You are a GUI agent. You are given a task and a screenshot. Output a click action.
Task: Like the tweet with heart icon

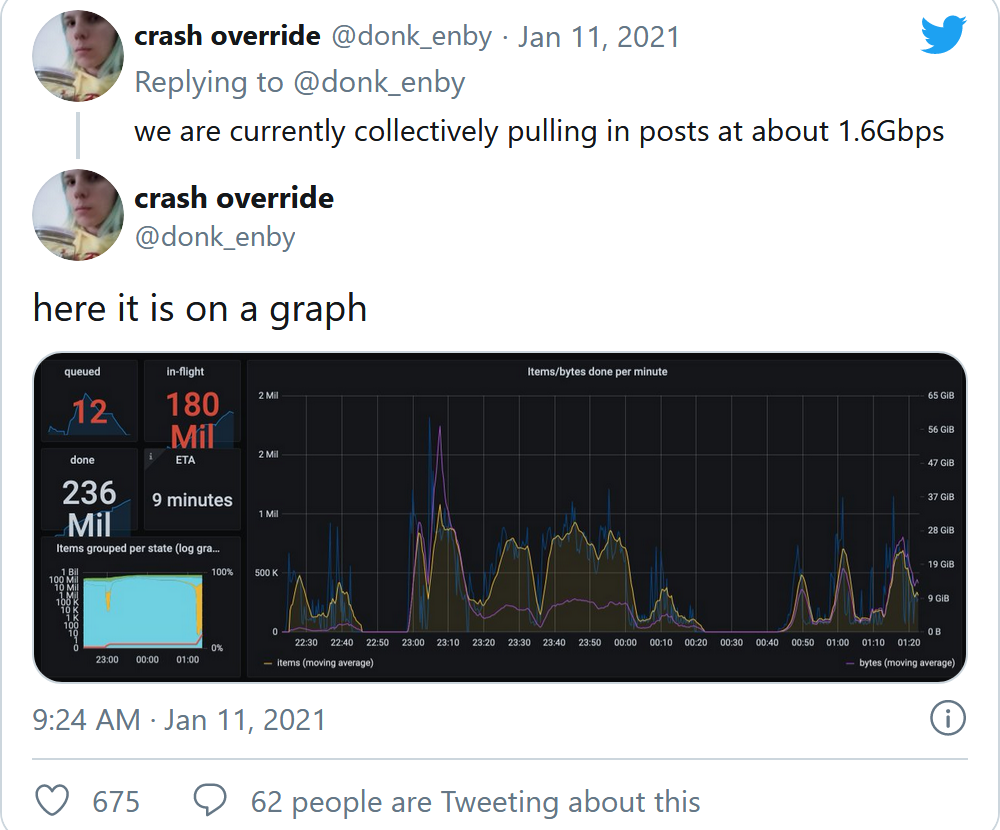tap(52, 801)
